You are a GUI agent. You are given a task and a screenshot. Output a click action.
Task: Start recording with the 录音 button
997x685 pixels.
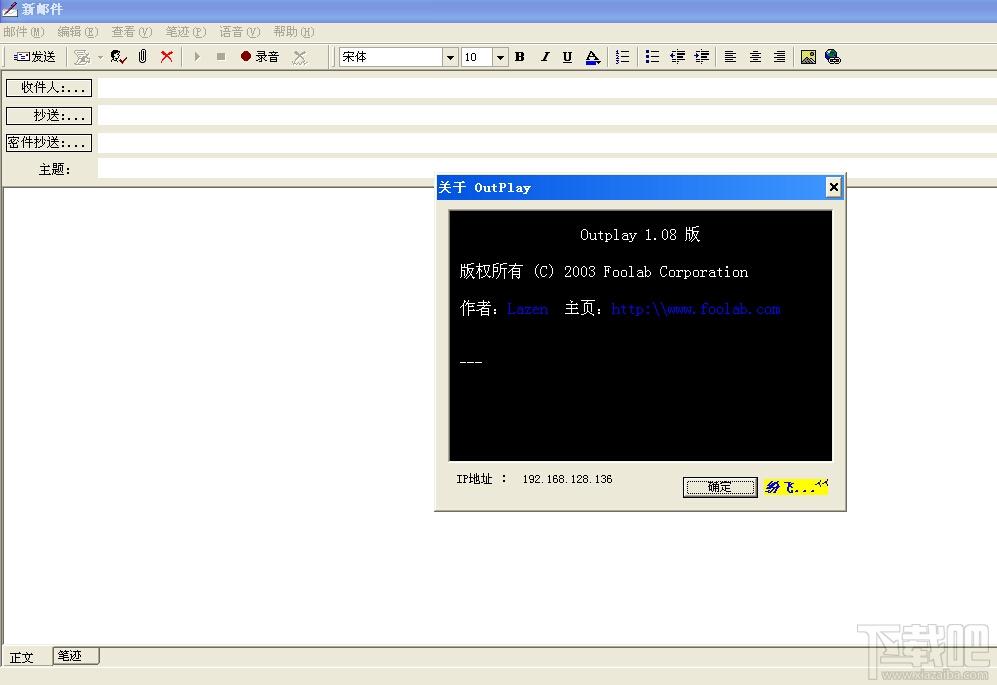pyautogui.click(x=260, y=57)
